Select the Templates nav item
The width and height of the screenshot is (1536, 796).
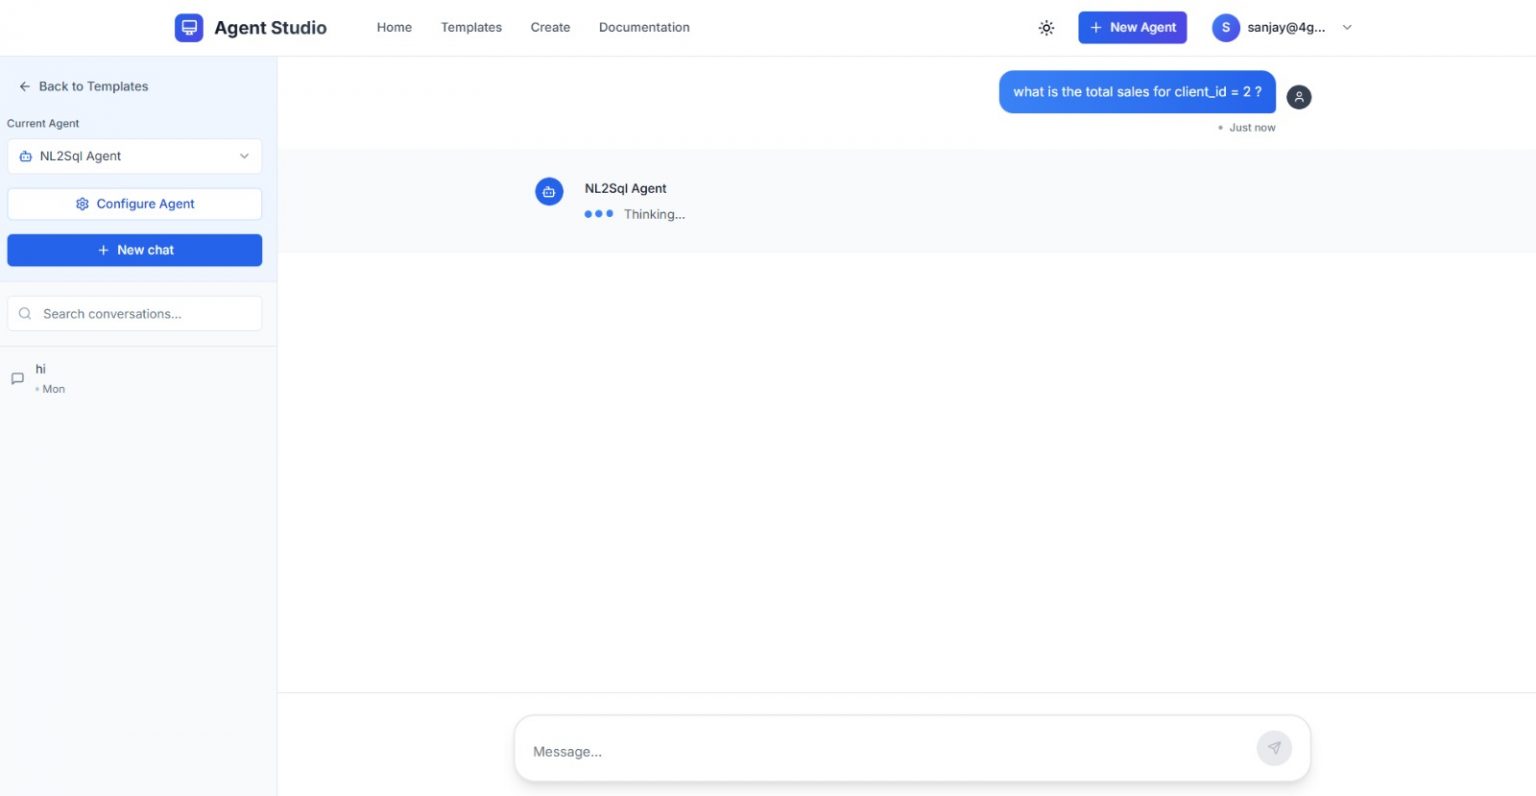pos(471,27)
